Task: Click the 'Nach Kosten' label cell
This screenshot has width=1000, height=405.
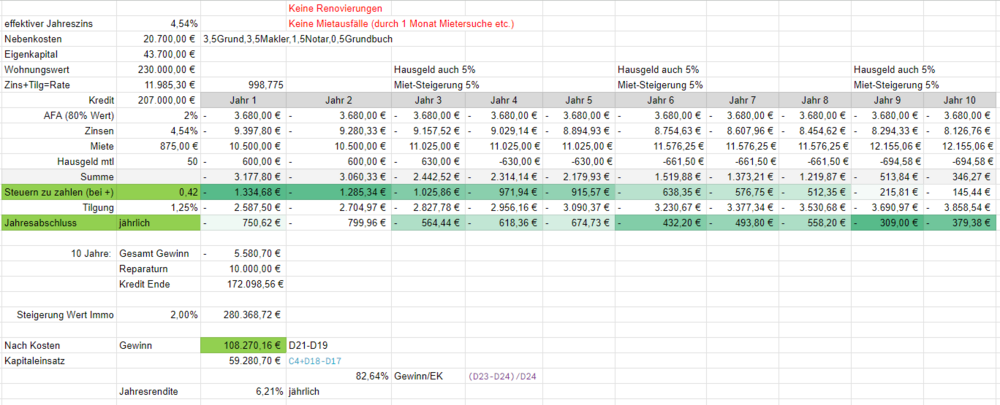Action: pyautogui.click(x=32, y=345)
